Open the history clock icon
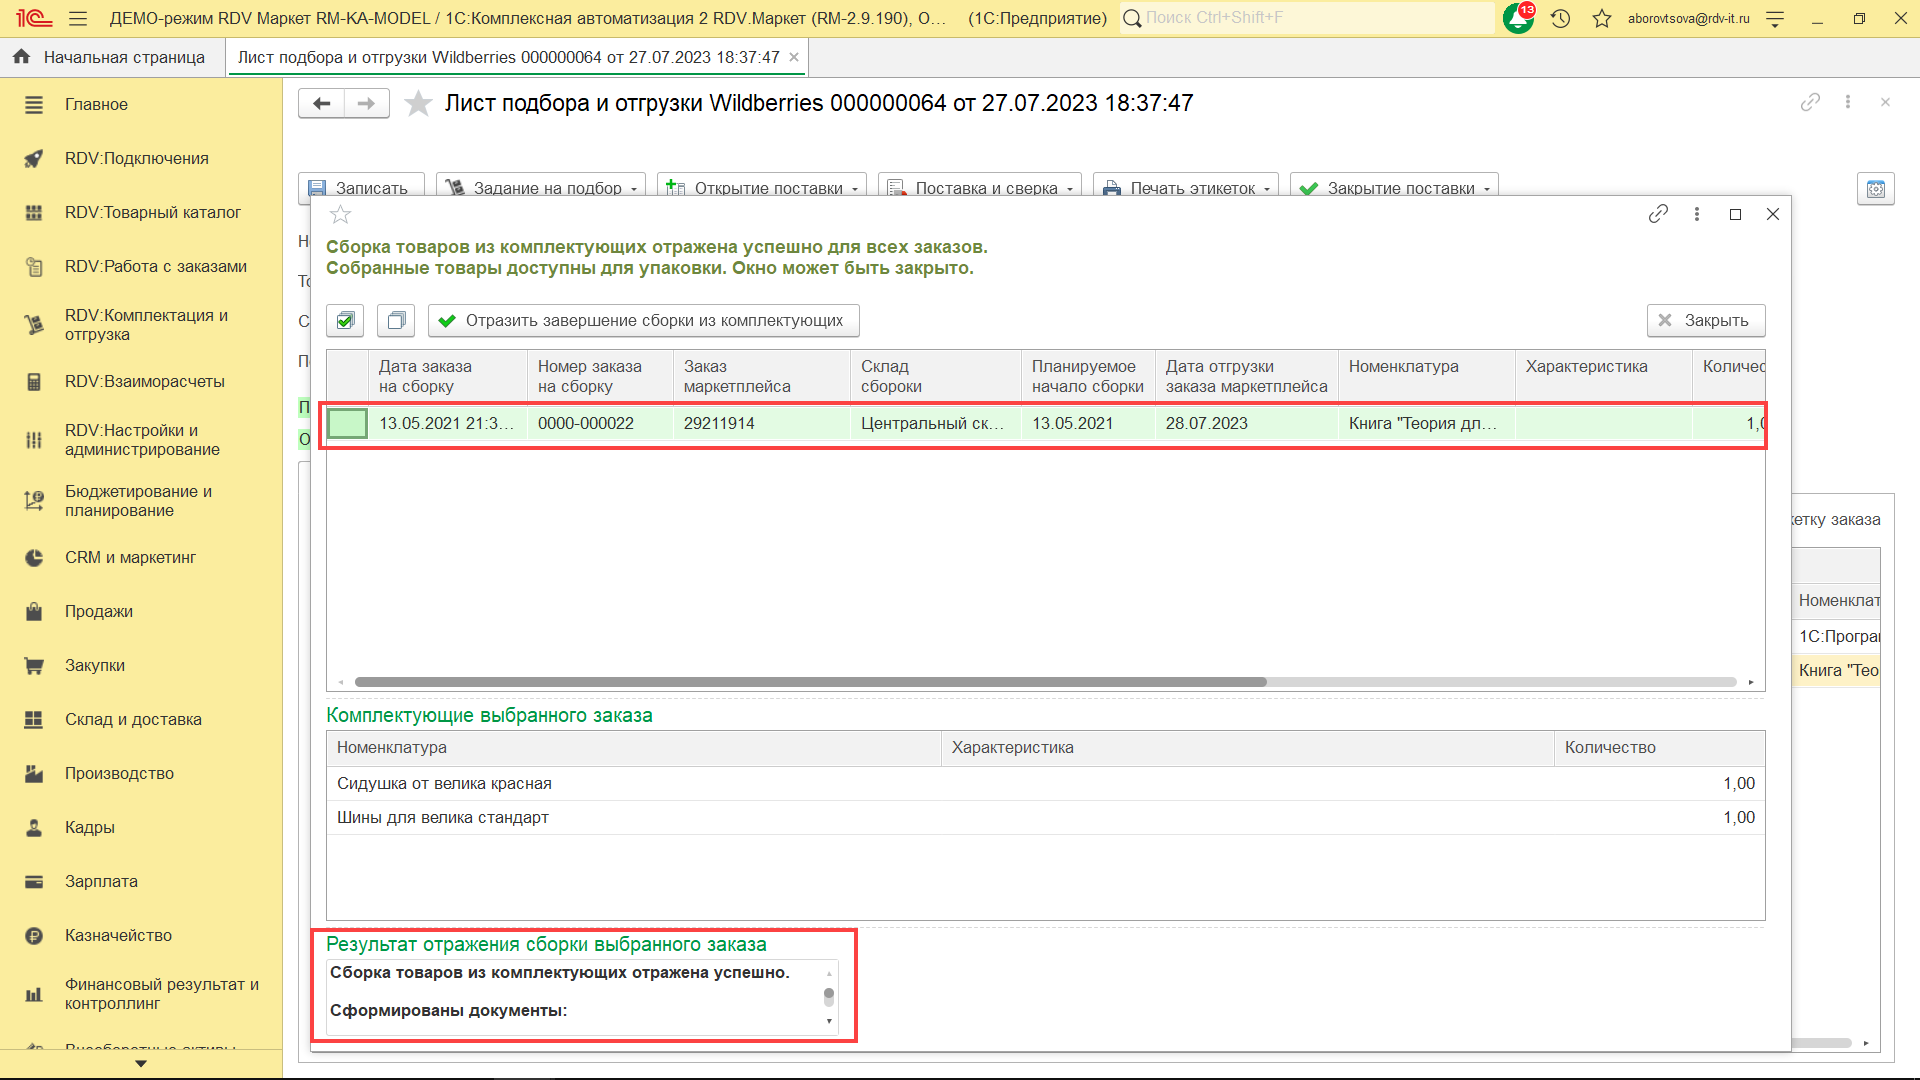 point(1560,18)
